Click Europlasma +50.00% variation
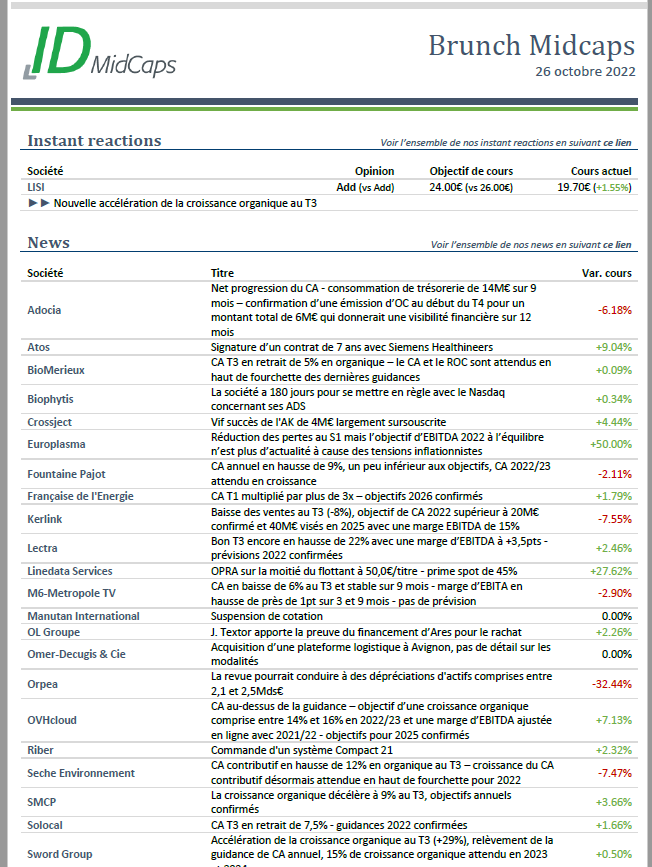Viewport: 652px width, 867px height. click(x=611, y=445)
